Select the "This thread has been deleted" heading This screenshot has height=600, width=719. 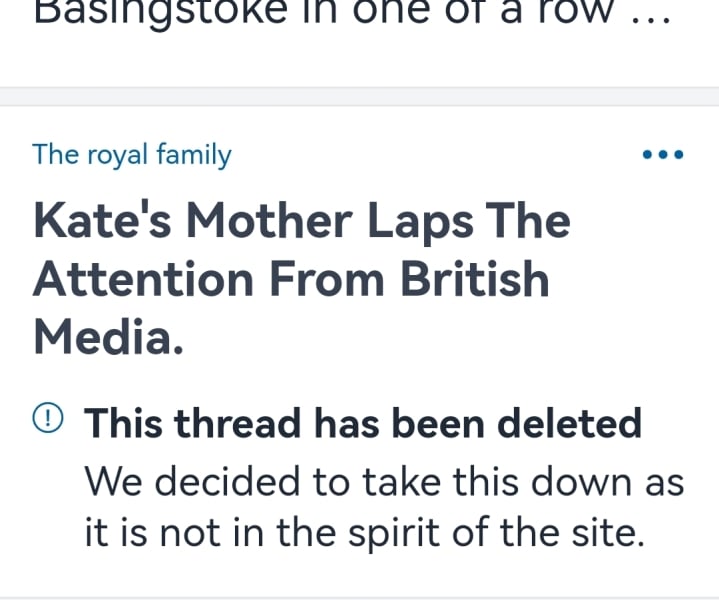(x=362, y=424)
